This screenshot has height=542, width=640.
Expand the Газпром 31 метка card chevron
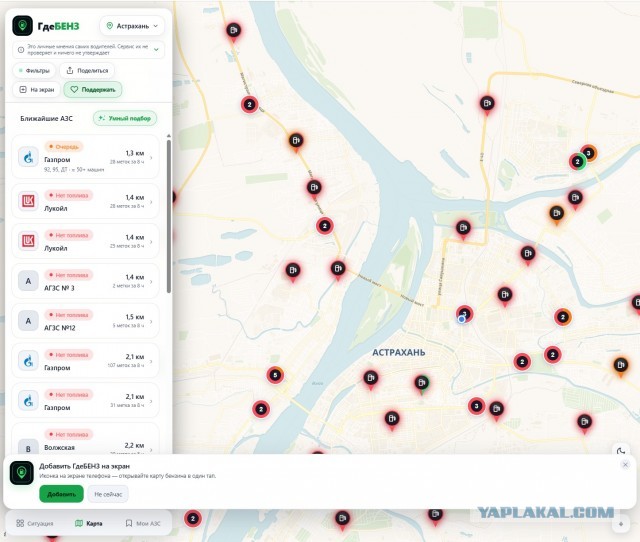click(x=151, y=402)
